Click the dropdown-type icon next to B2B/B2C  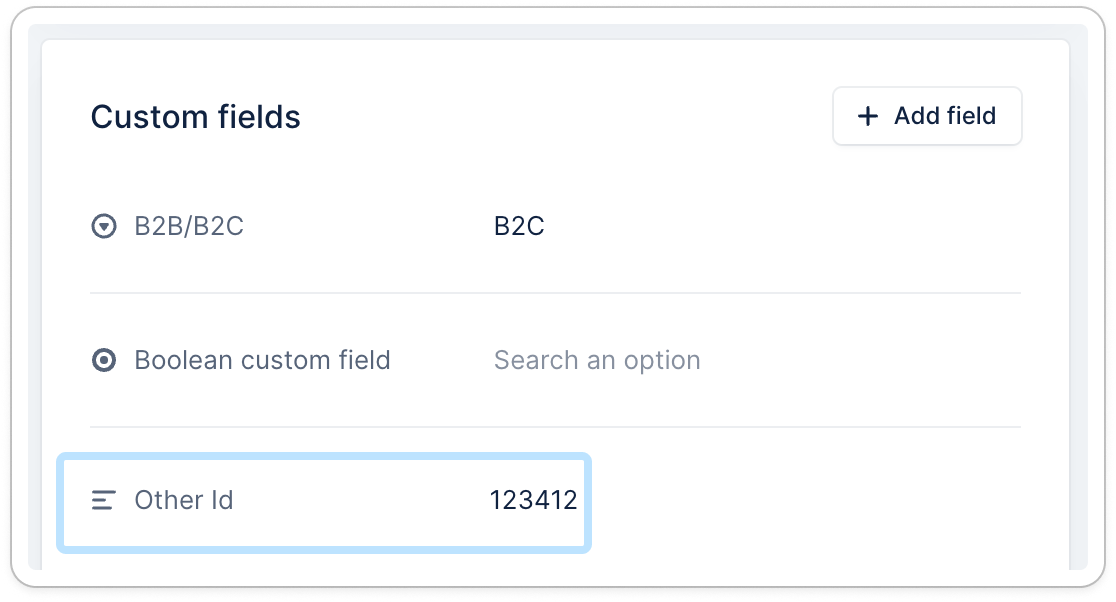pos(103,227)
